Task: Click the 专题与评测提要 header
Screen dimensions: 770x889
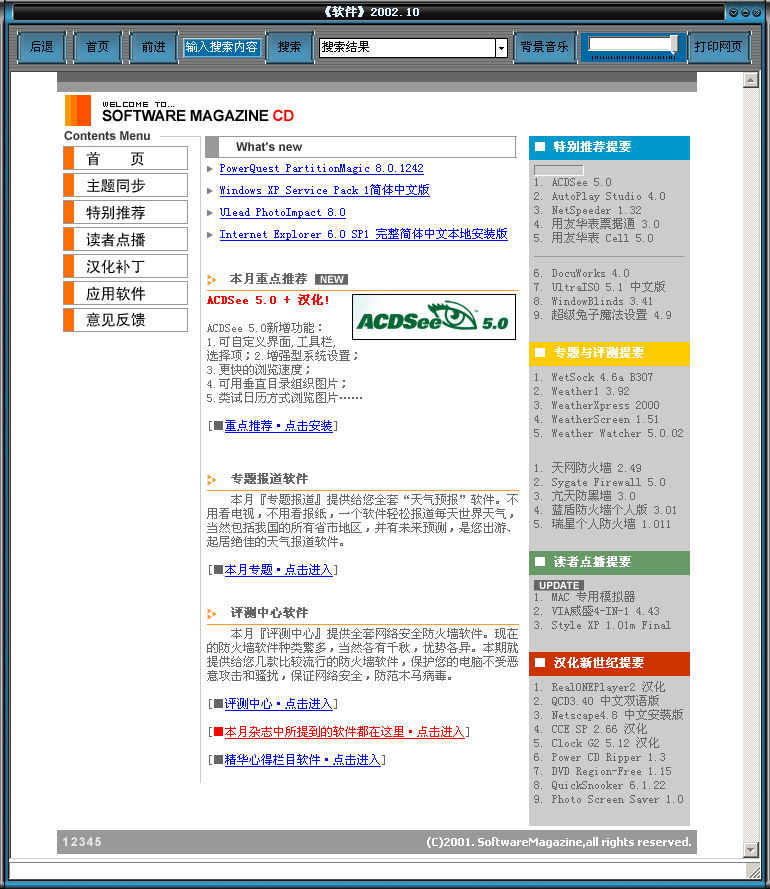Action: coord(610,353)
